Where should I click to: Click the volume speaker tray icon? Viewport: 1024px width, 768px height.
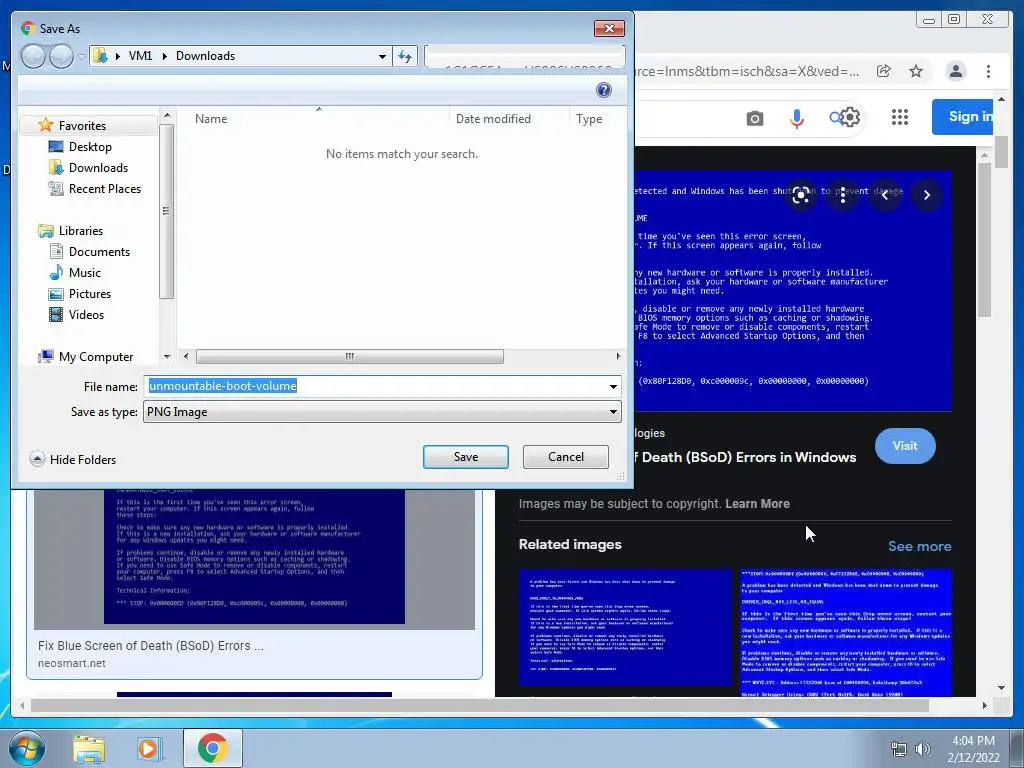(x=922, y=749)
